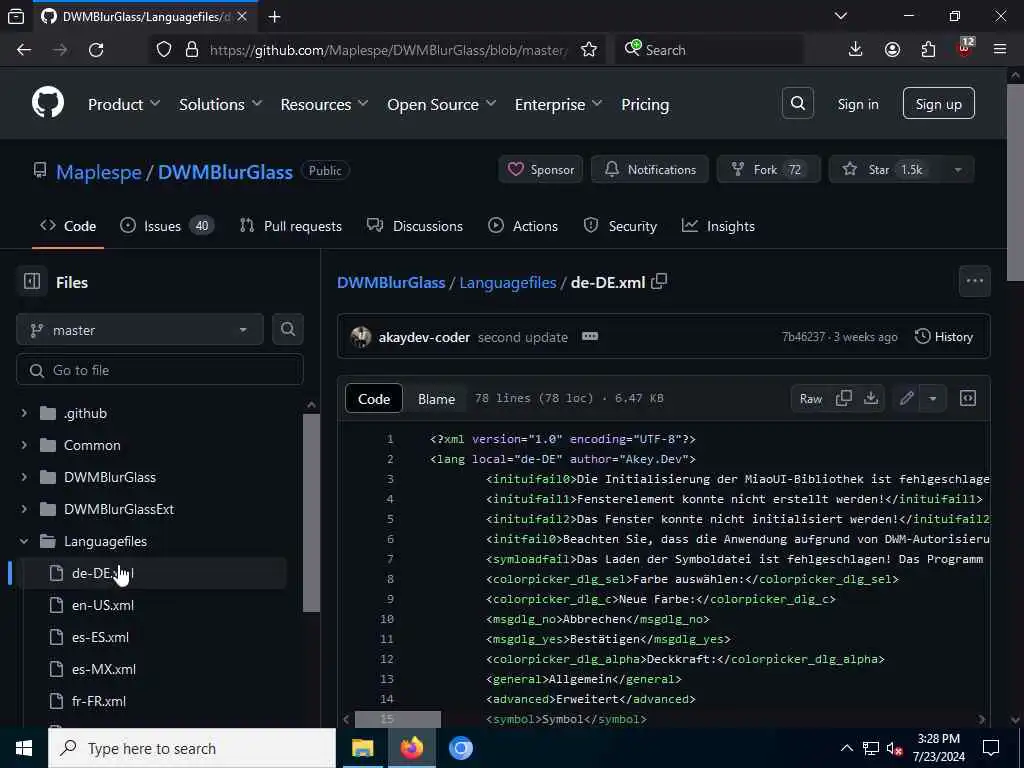Viewport: 1024px width, 768px height.
Task: Expand the DWMBlurGlassExt folder
Action: (x=24, y=509)
